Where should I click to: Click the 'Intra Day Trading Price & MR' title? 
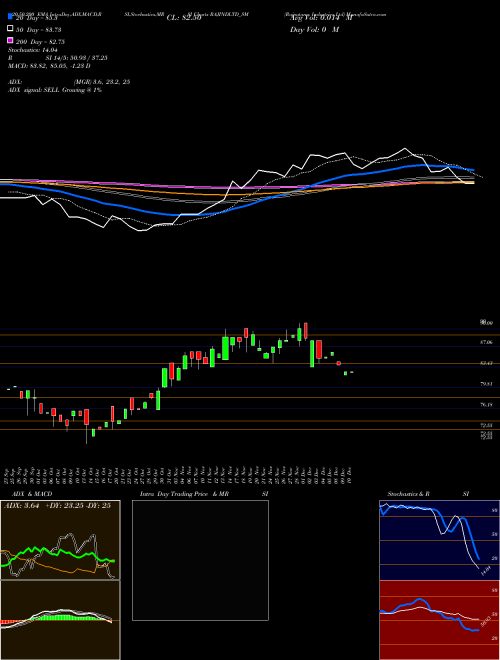(184, 494)
